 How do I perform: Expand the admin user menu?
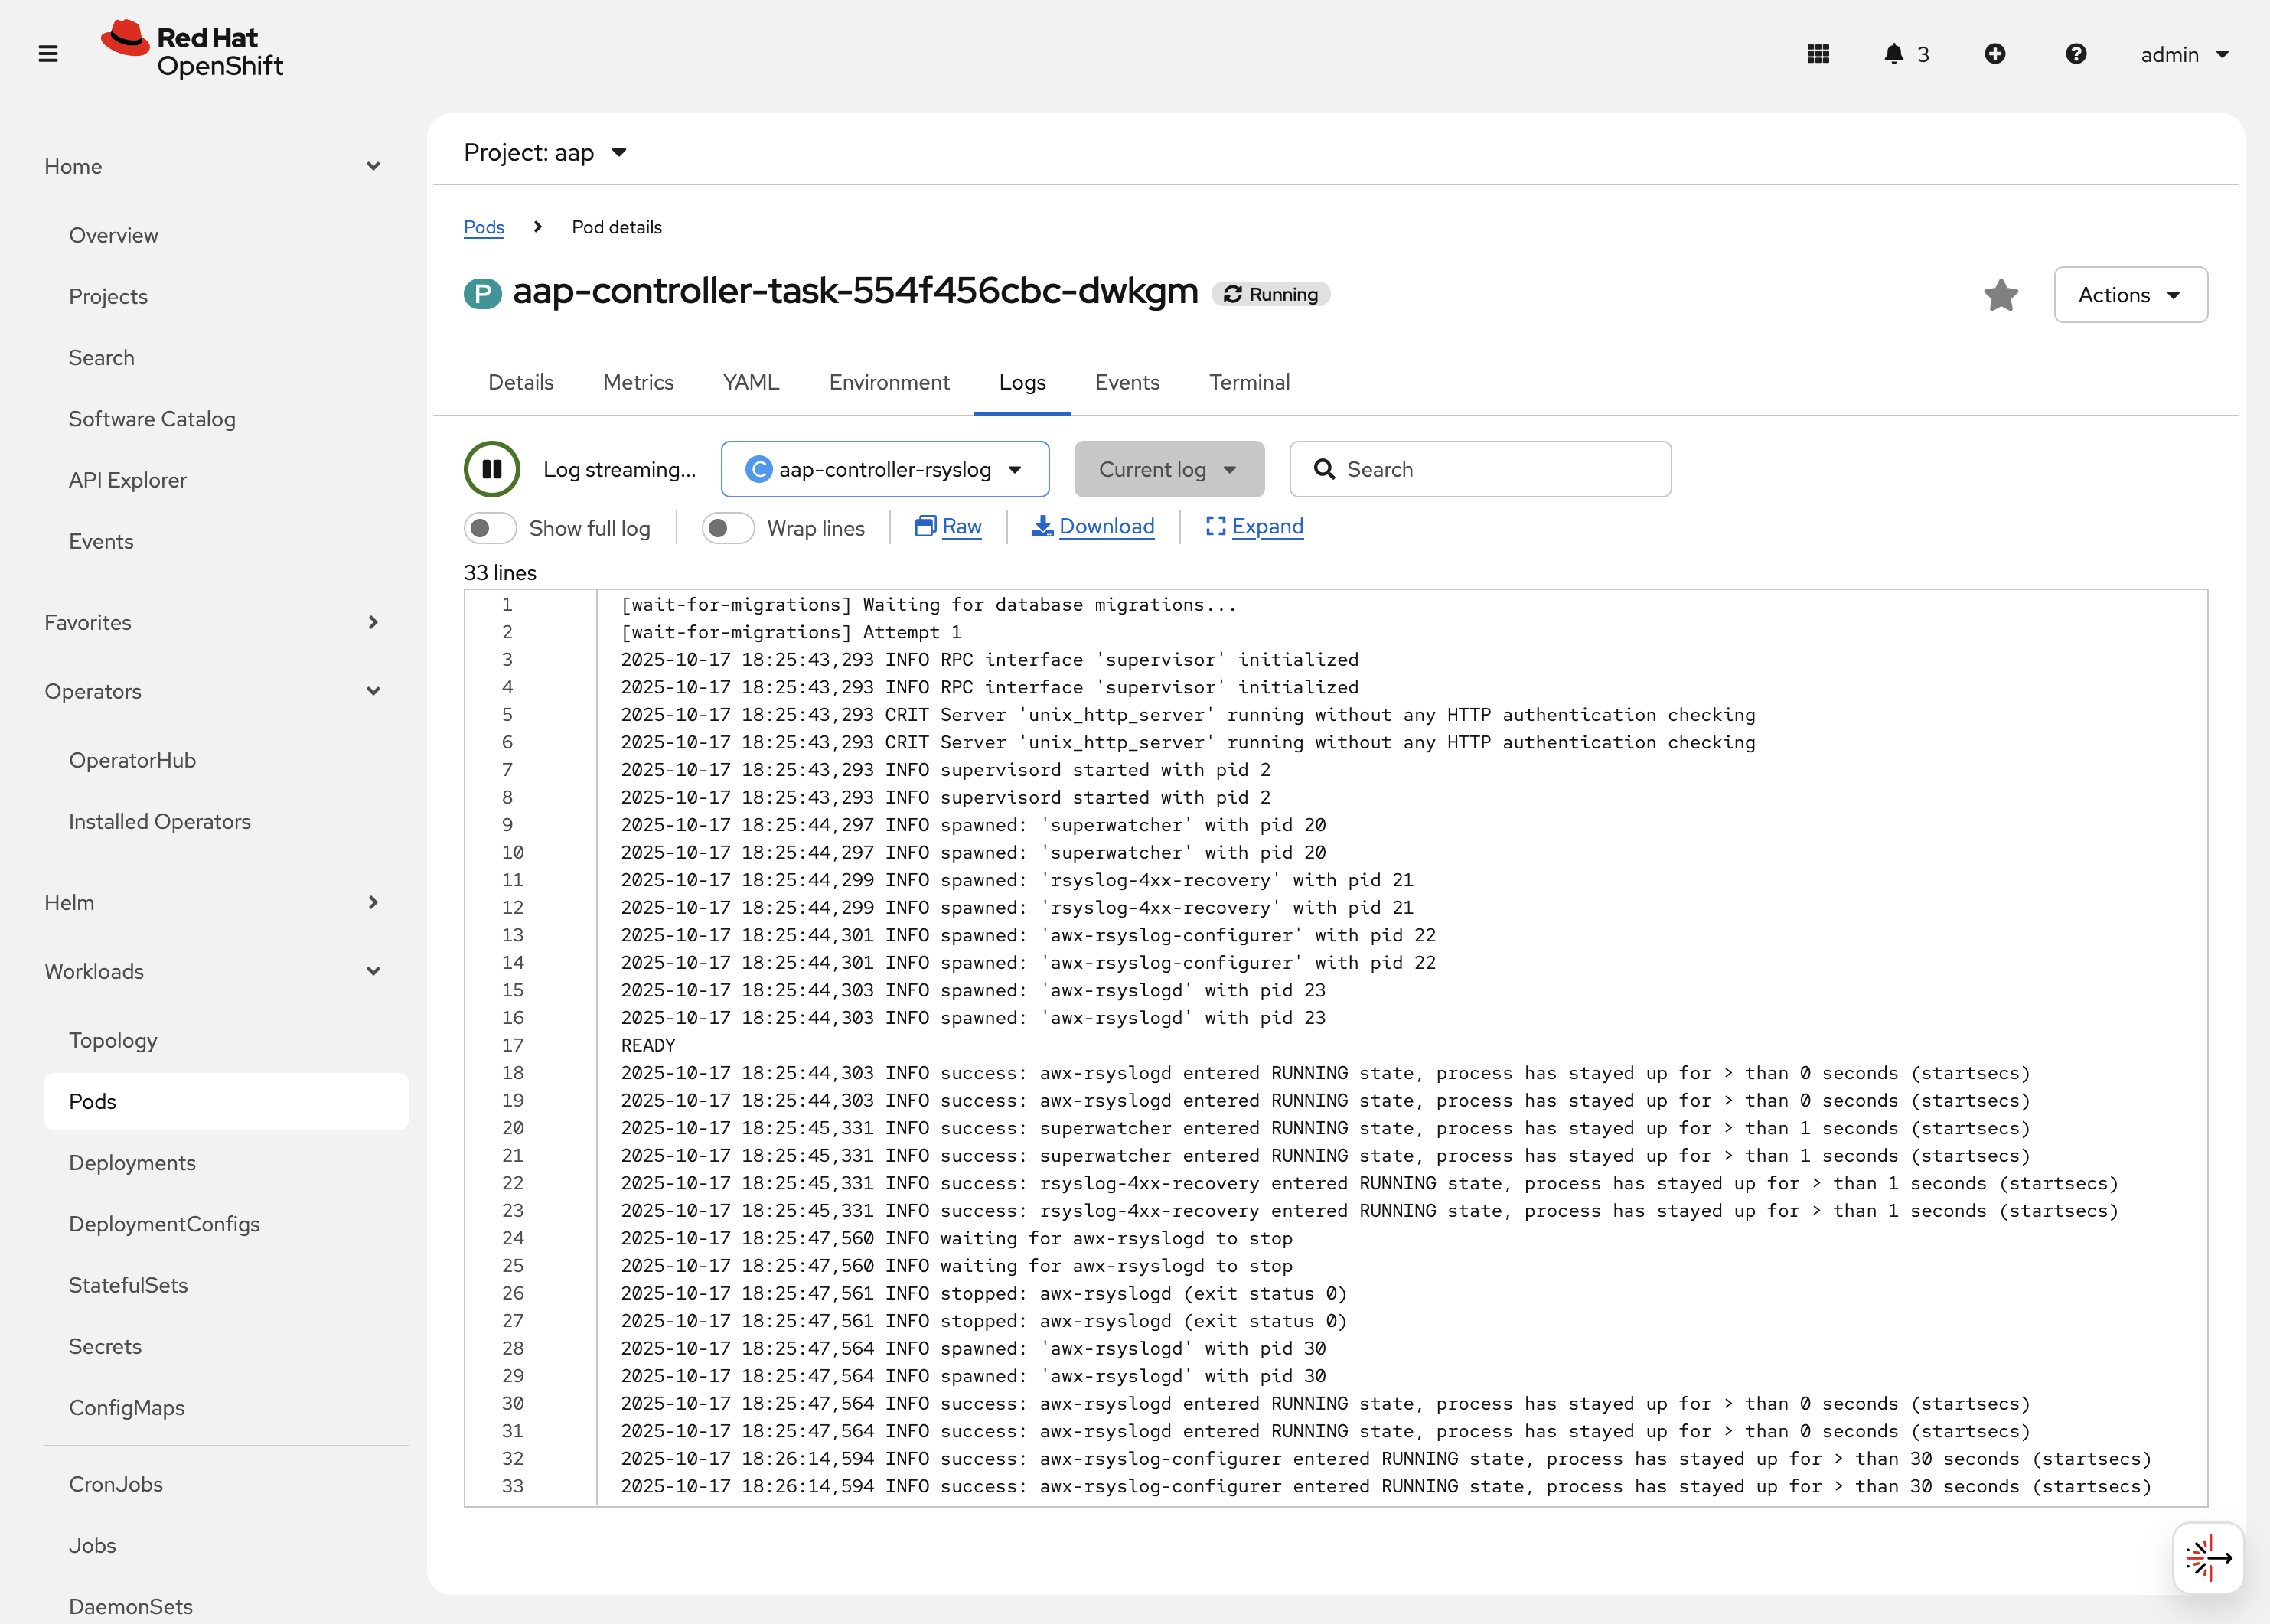(x=2185, y=54)
